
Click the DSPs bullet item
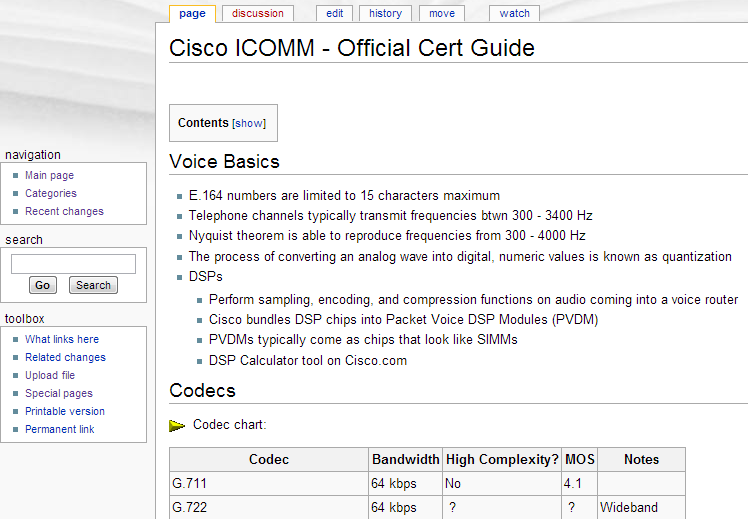click(x=206, y=277)
